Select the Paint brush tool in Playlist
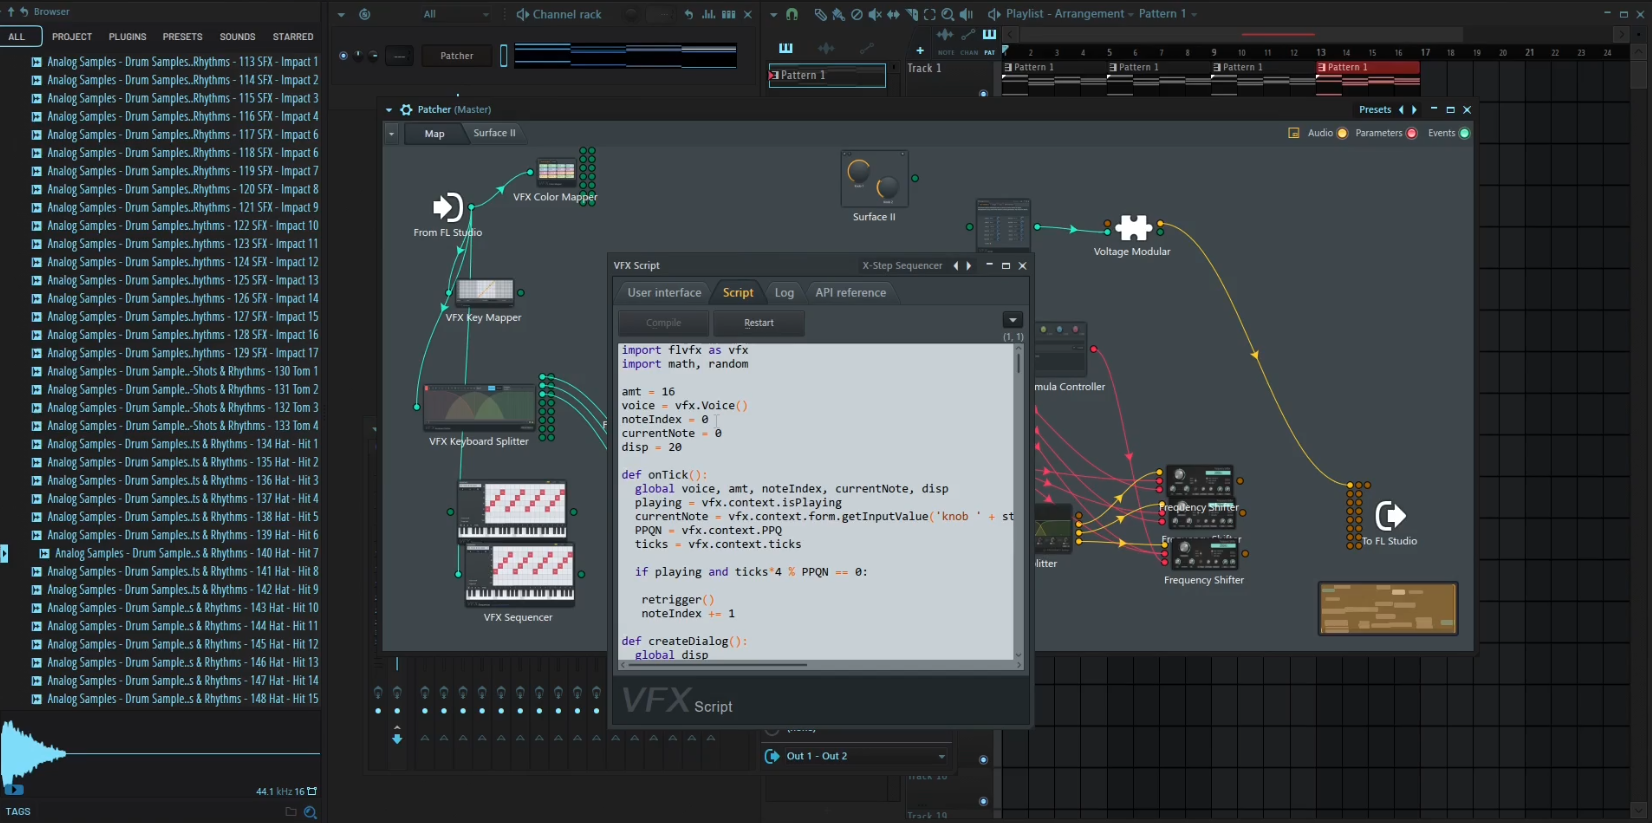This screenshot has height=823, width=1652. coord(838,14)
